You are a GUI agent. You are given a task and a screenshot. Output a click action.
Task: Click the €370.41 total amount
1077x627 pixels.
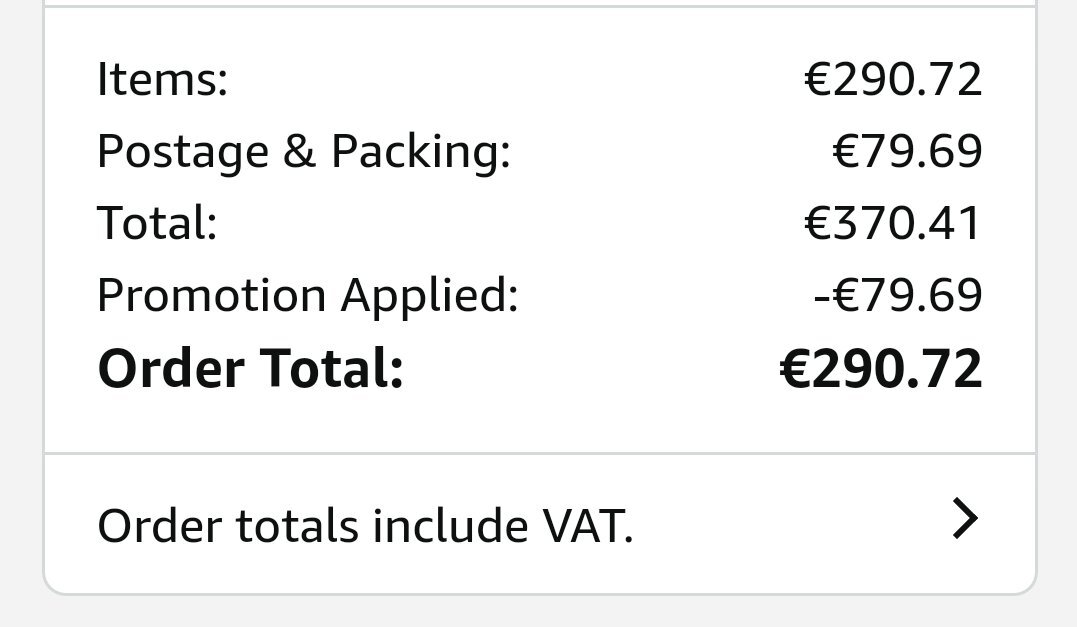[x=893, y=223]
